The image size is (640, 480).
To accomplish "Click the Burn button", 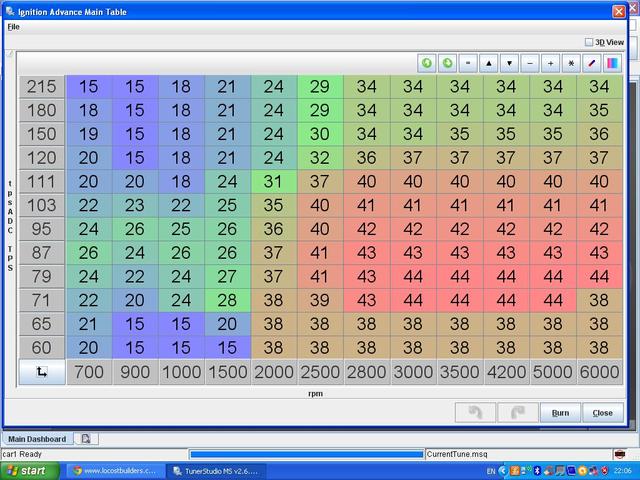I will point(560,412).
